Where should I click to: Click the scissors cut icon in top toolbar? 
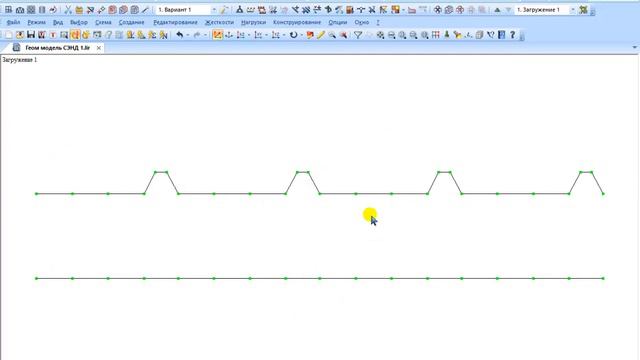click(68, 9)
